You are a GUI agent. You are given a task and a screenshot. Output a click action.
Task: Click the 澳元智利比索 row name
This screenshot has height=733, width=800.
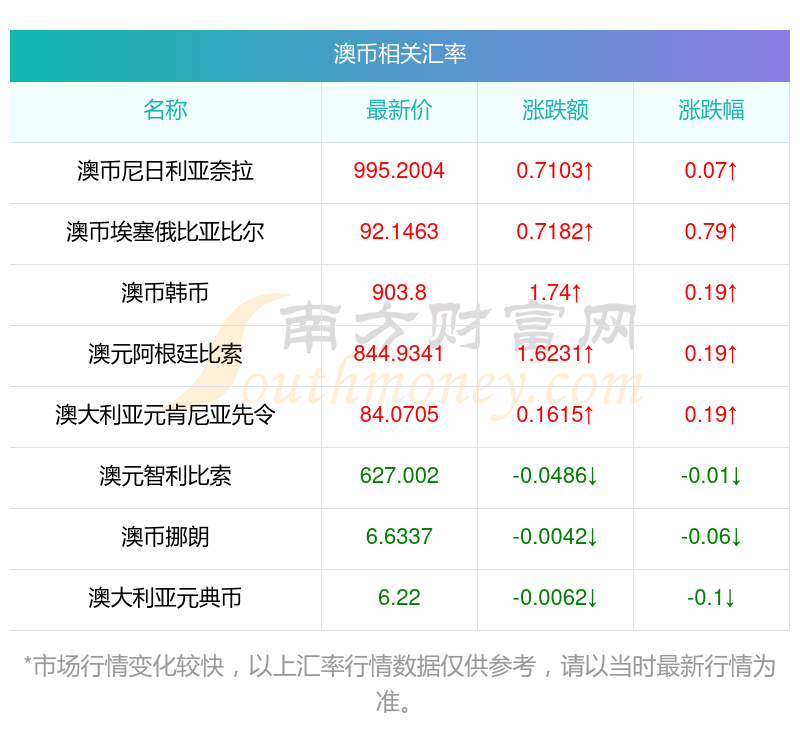tap(165, 476)
